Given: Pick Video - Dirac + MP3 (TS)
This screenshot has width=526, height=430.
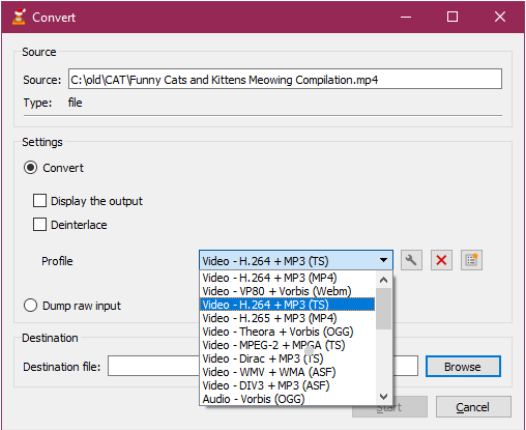Looking at the screenshot, I should [x=288, y=359].
